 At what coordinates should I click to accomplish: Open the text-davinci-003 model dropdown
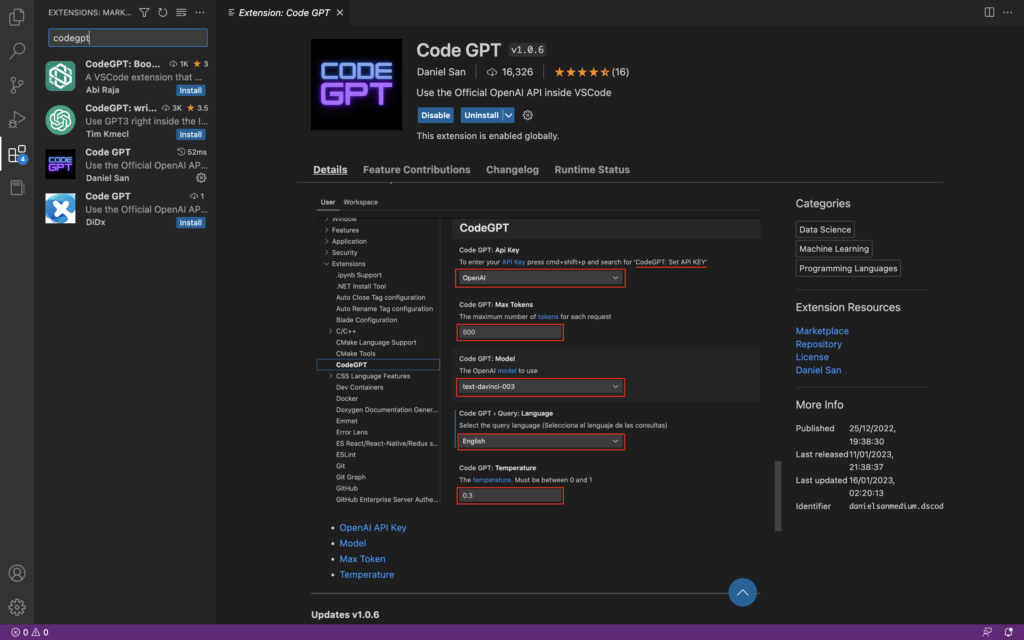coord(540,387)
